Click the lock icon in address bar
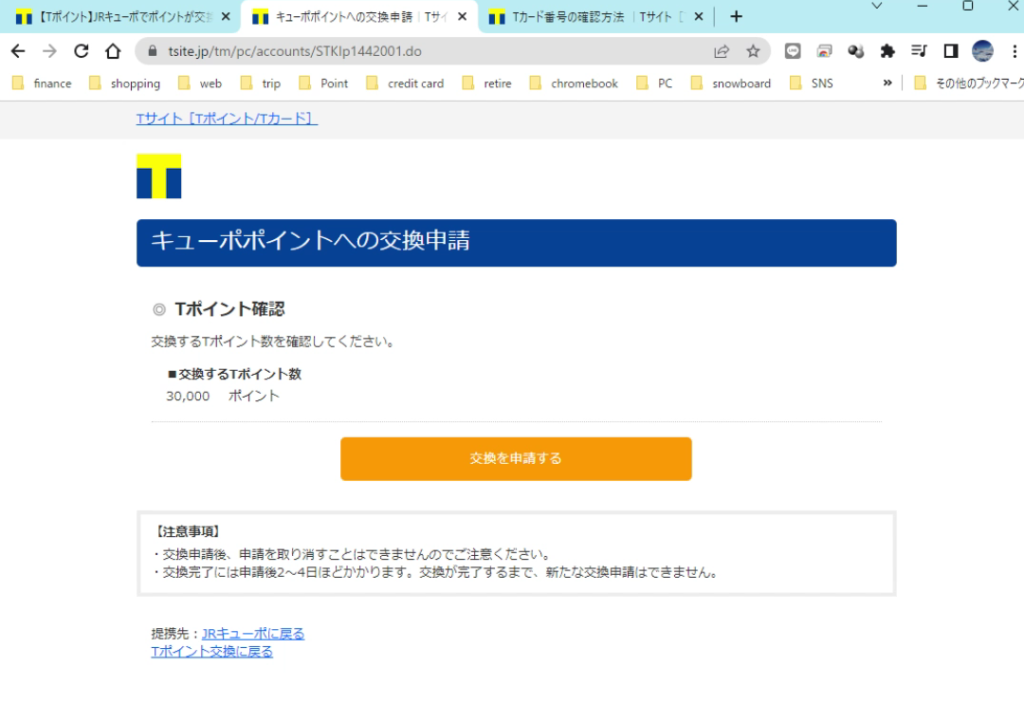This screenshot has height=704, width=1024. [x=152, y=51]
